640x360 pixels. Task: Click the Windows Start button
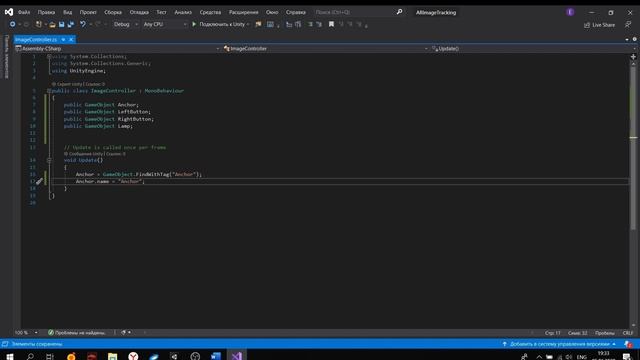[10, 356]
